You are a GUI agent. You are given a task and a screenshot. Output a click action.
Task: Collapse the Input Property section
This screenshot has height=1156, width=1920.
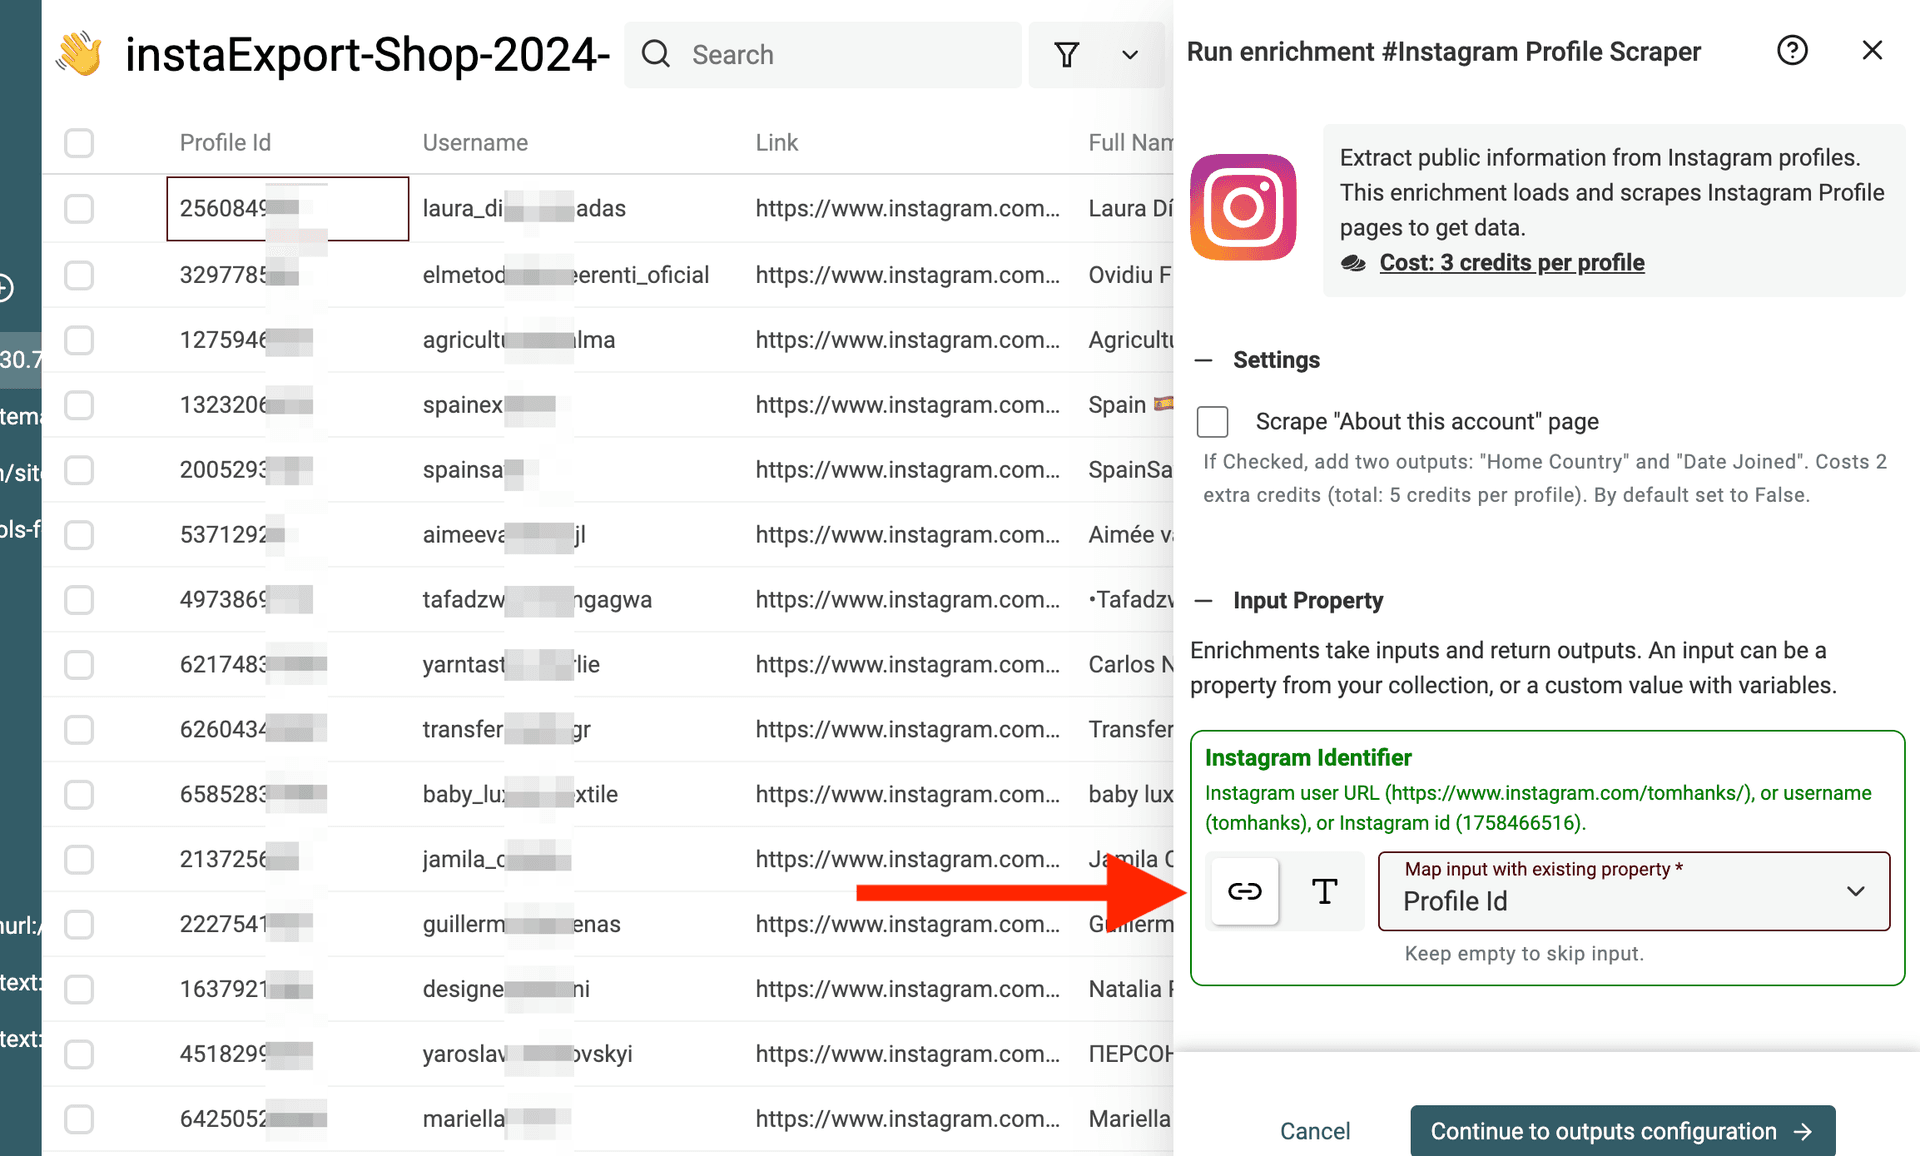pos(1205,600)
